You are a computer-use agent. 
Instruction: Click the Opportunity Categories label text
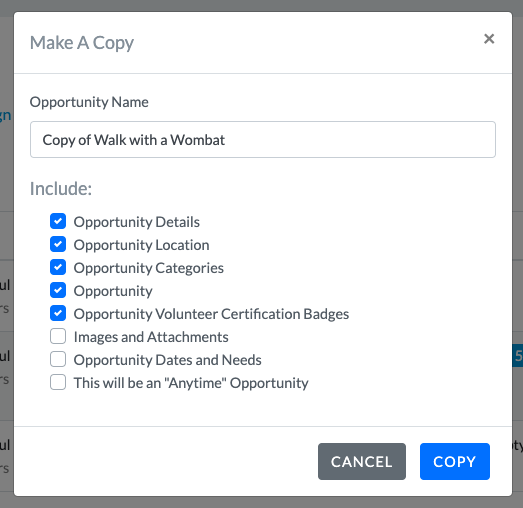(149, 268)
